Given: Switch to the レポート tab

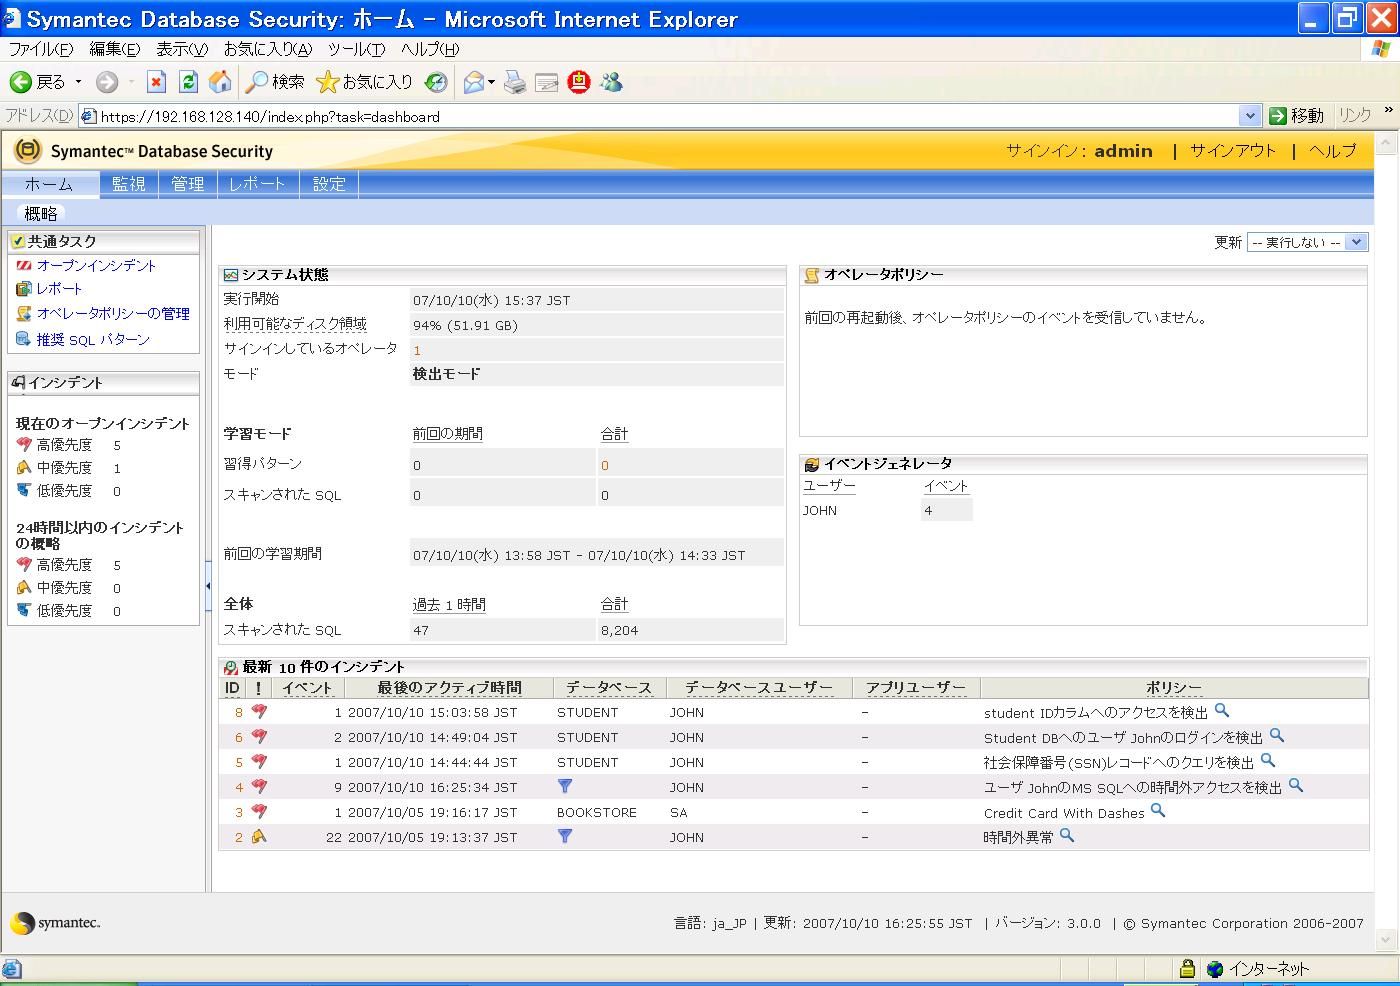Looking at the screenshot, I should click(257, 184).
